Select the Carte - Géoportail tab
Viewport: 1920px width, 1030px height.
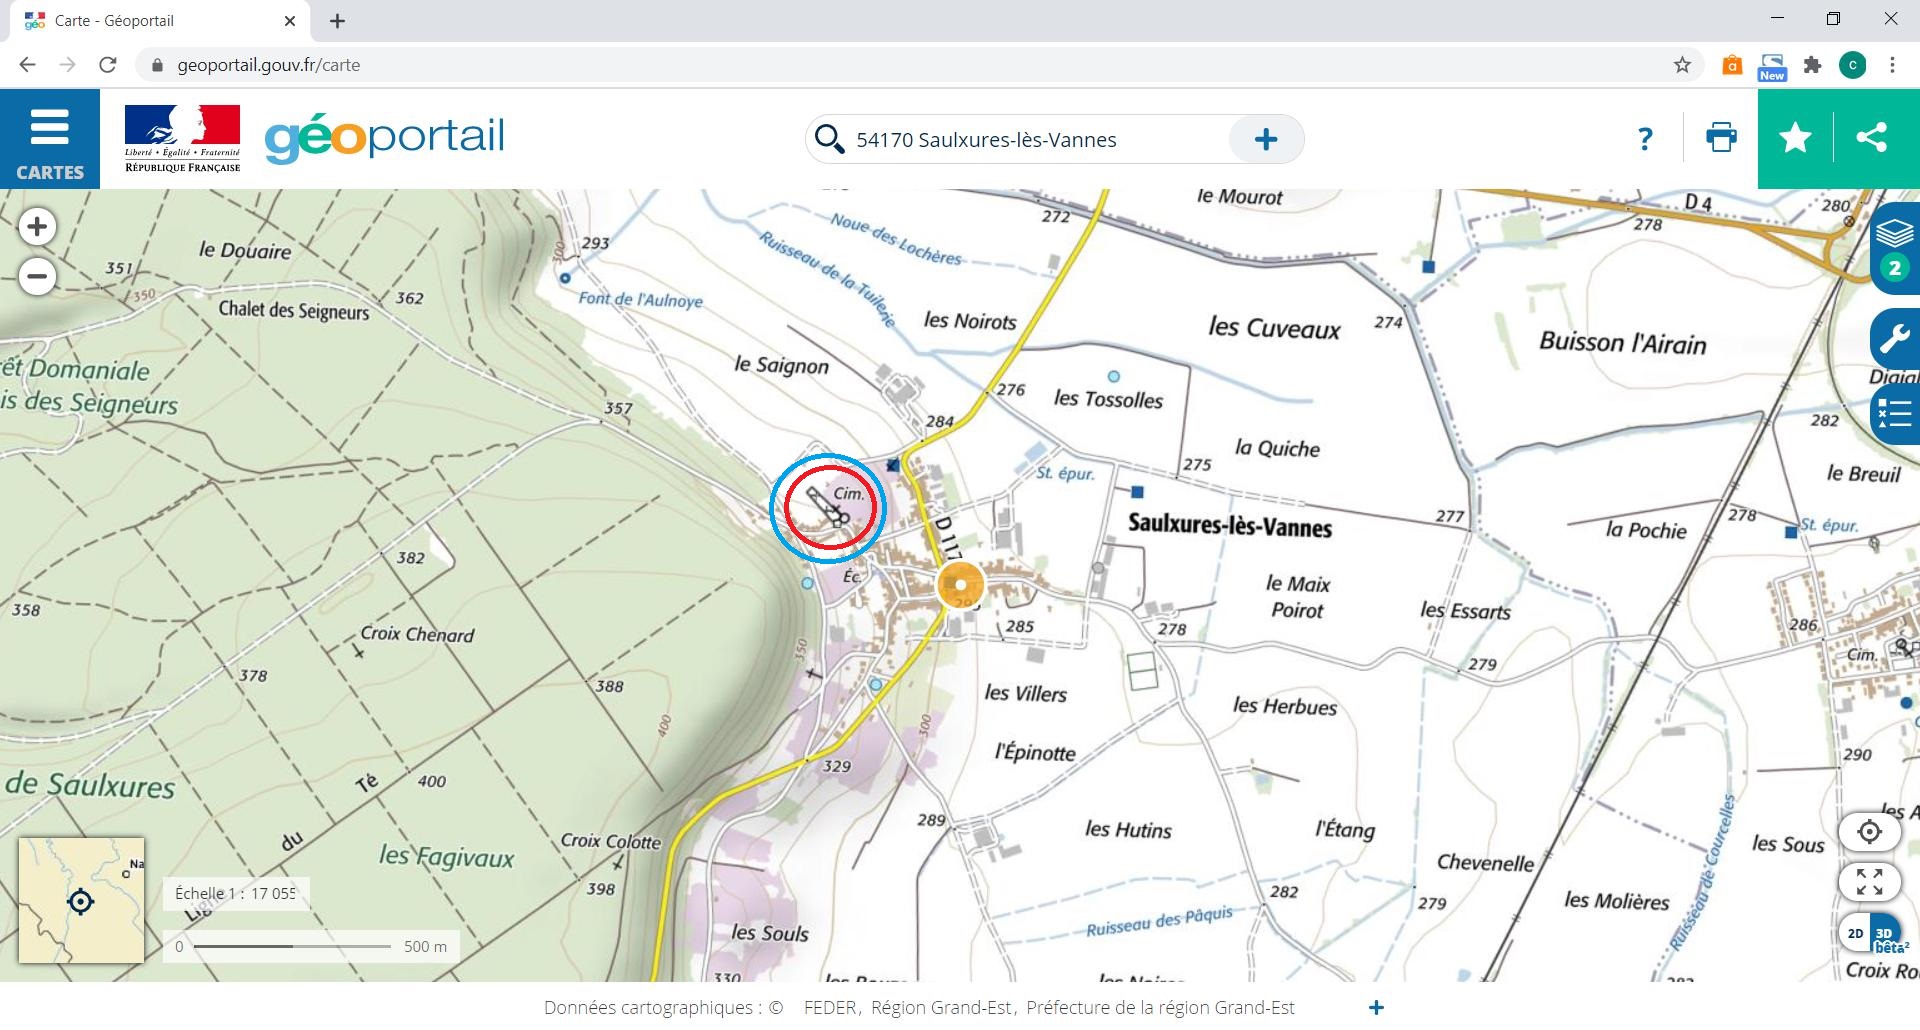[x=160, y=21]
